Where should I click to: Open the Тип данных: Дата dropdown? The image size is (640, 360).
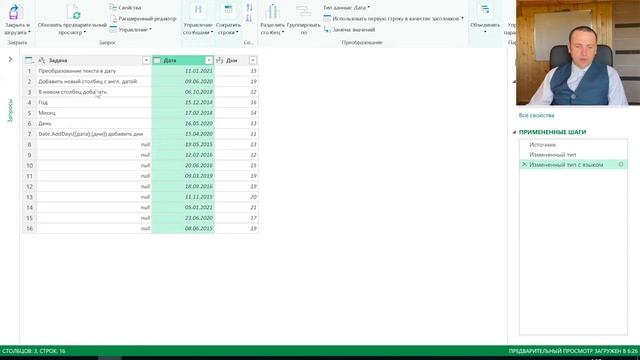[x=346, y=7]
